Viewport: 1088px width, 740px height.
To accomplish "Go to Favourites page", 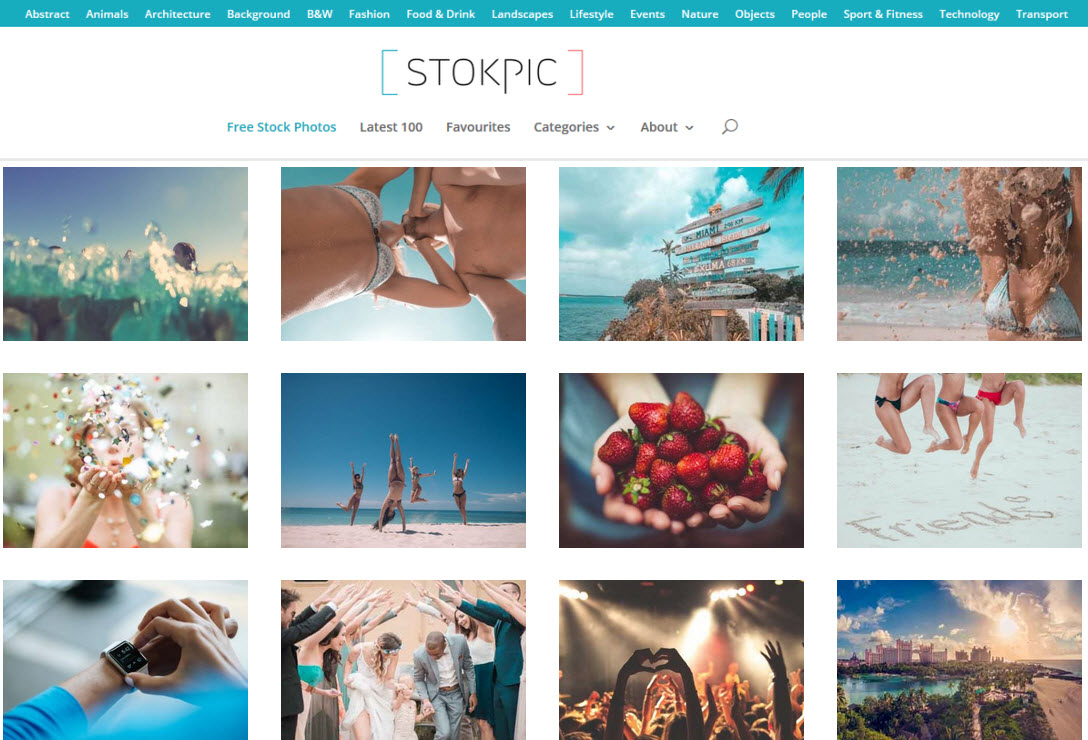I will click(478, 127).
